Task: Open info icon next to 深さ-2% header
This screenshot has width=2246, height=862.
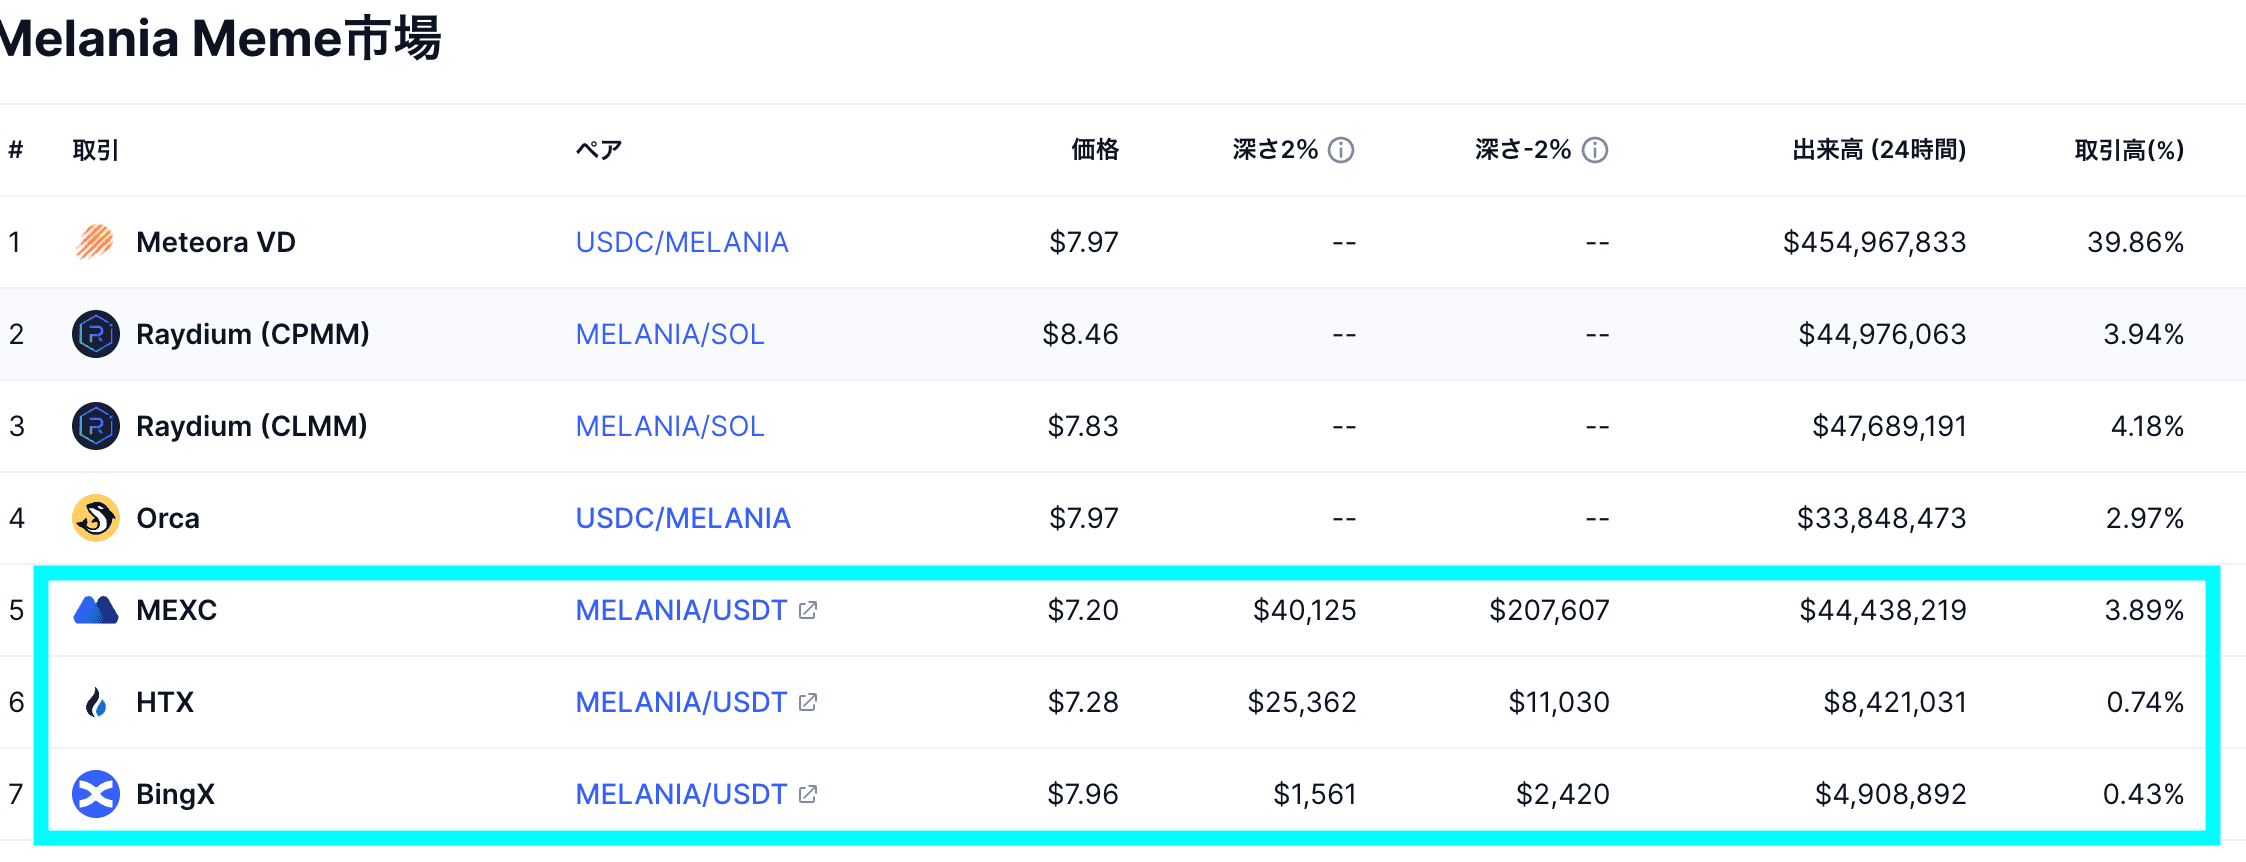Action: (x=1595, y=150)
